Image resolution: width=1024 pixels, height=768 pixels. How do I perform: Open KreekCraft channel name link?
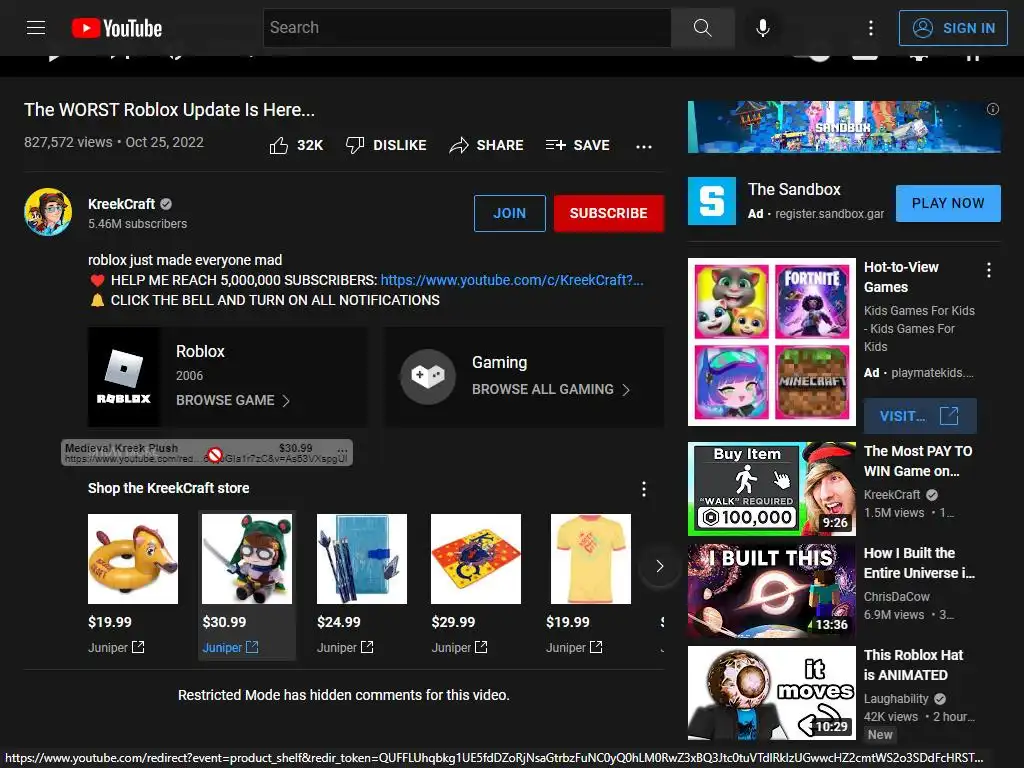121,204
